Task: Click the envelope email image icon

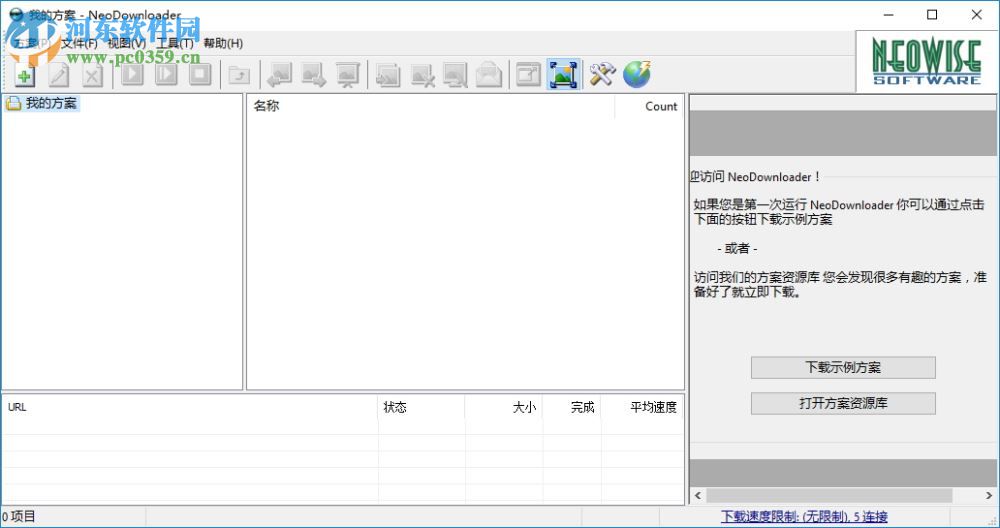Action: [489, 75]
